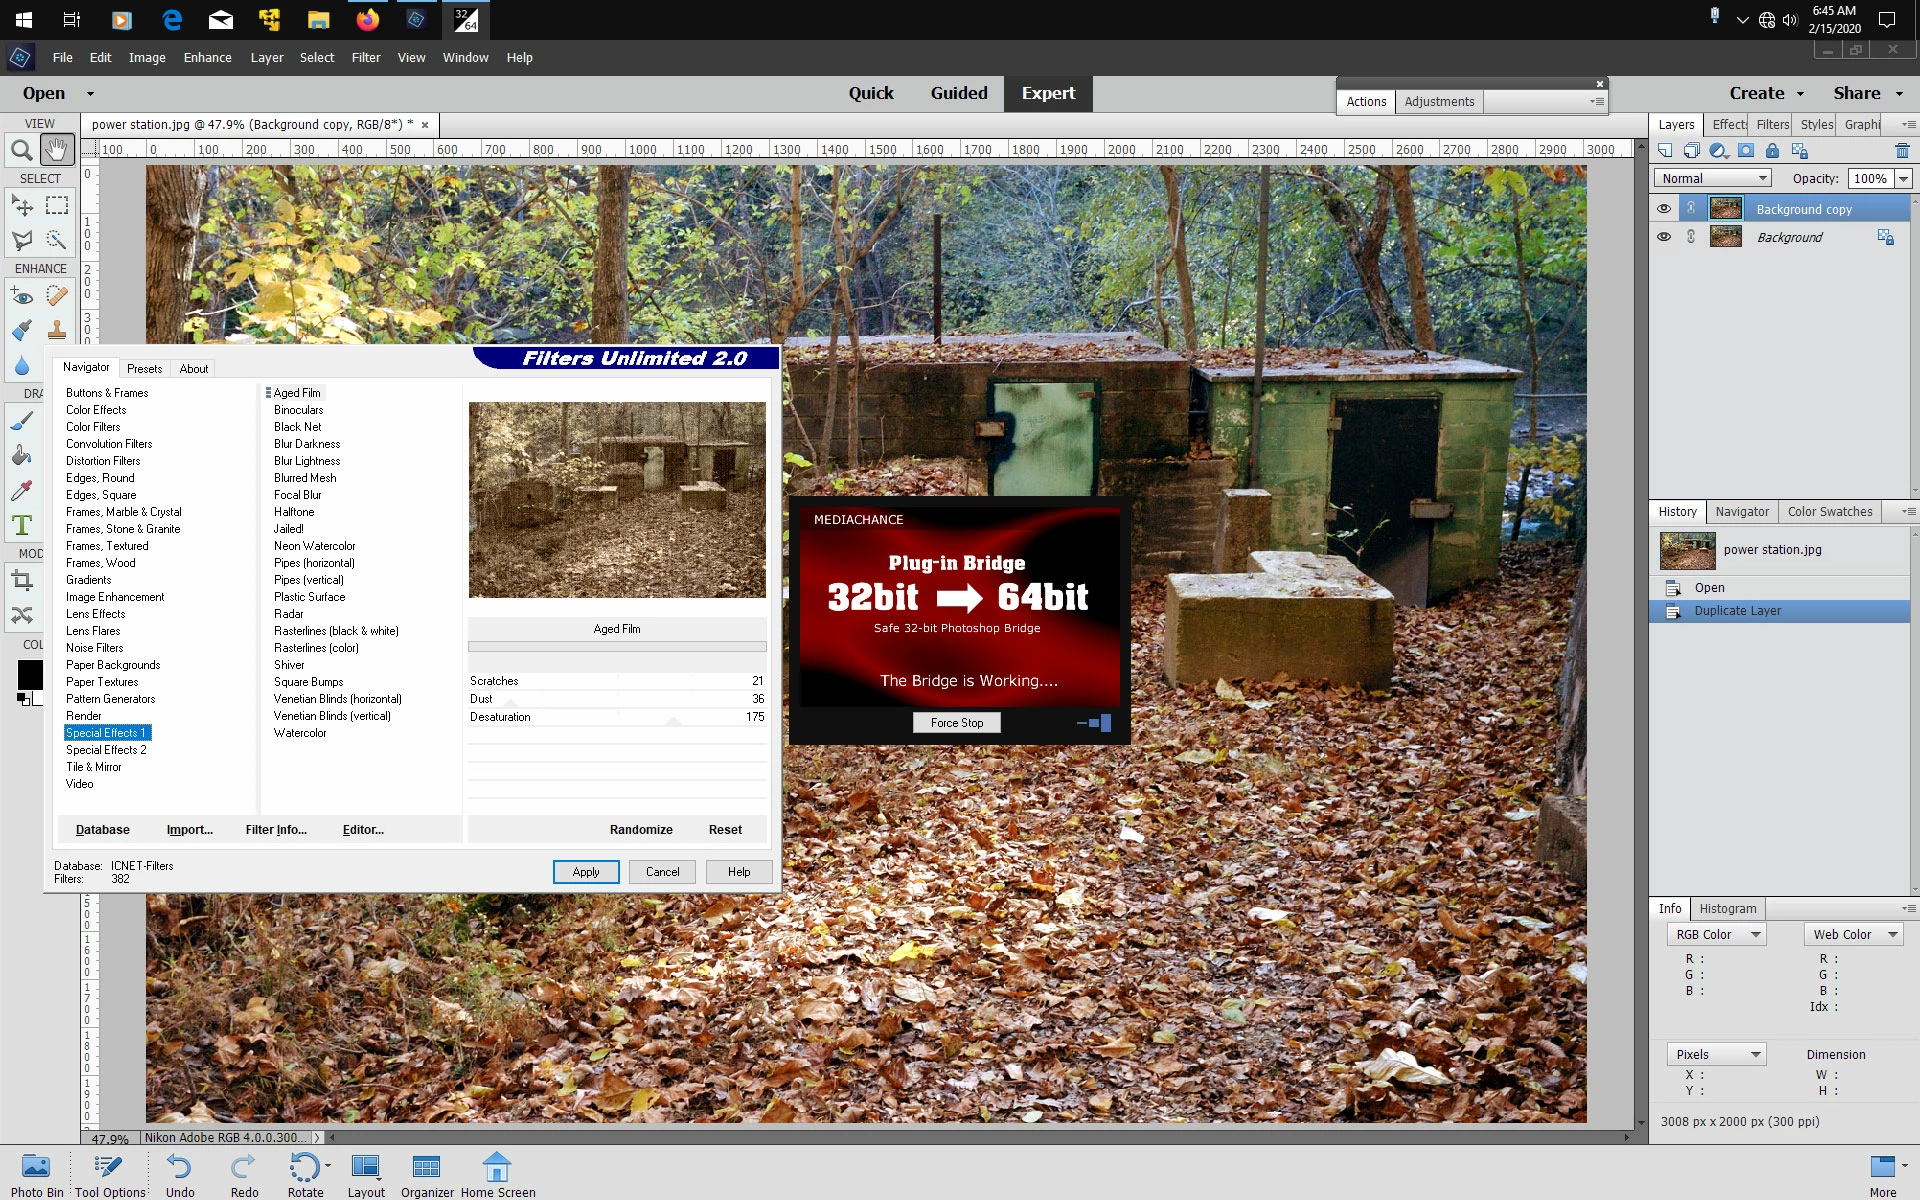Hide the Background copy layer
The image size is (1920, 1200).
(x=1663, y=208)
